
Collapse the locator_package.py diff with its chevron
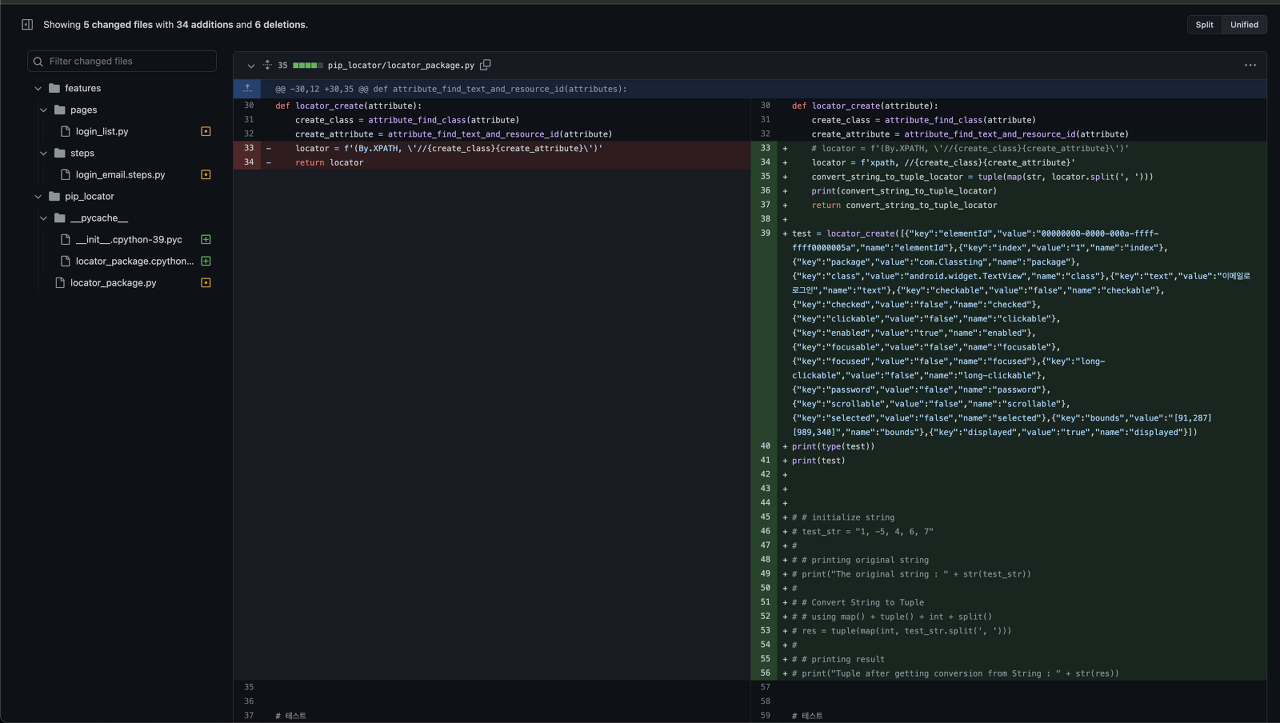click(251, 65)
